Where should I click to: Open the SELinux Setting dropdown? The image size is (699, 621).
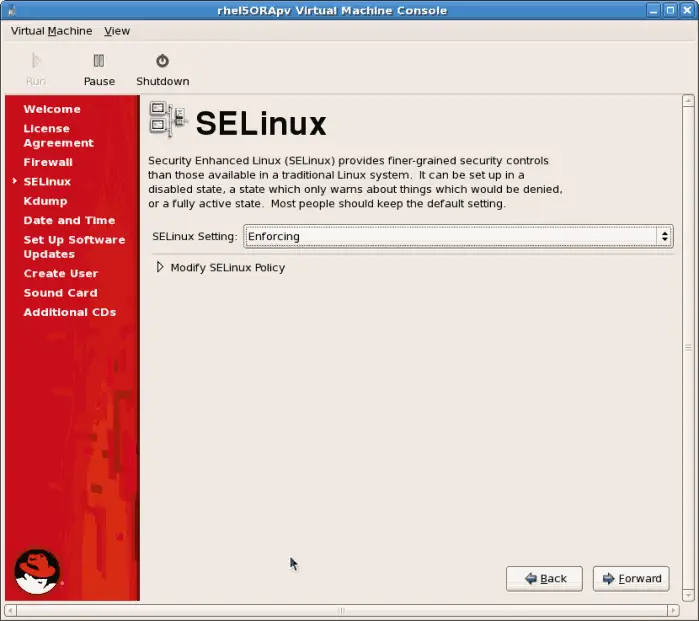(458, 237)
